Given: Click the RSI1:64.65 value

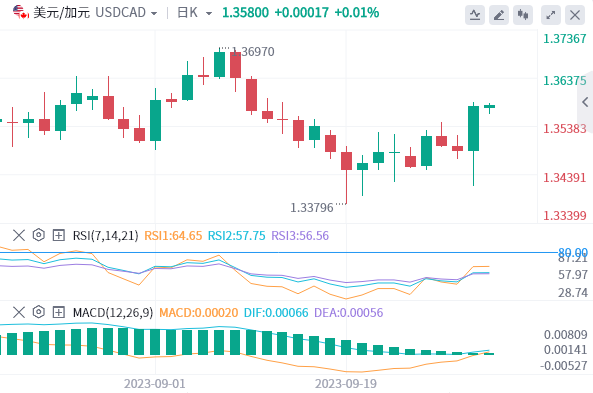Looking at the screenshot, I should [x=173, y=236].
